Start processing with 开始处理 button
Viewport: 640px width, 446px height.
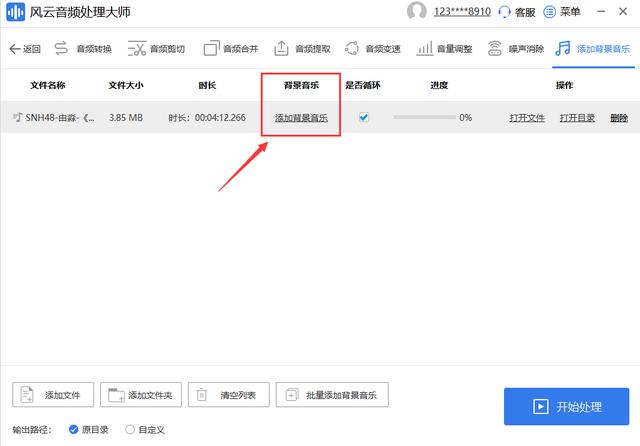coord(567,406)
